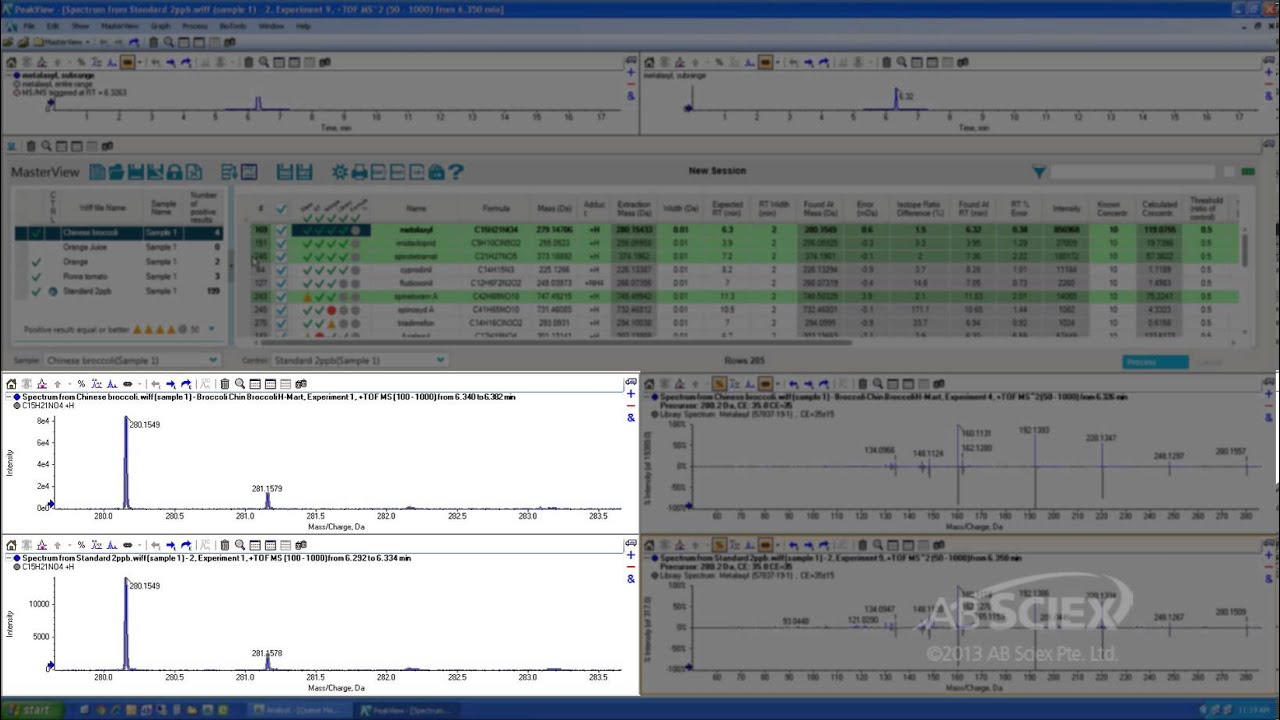Click the printer icon in MasterView toolbar
This screenshot has height=720, width=1280.
[359, 172]
